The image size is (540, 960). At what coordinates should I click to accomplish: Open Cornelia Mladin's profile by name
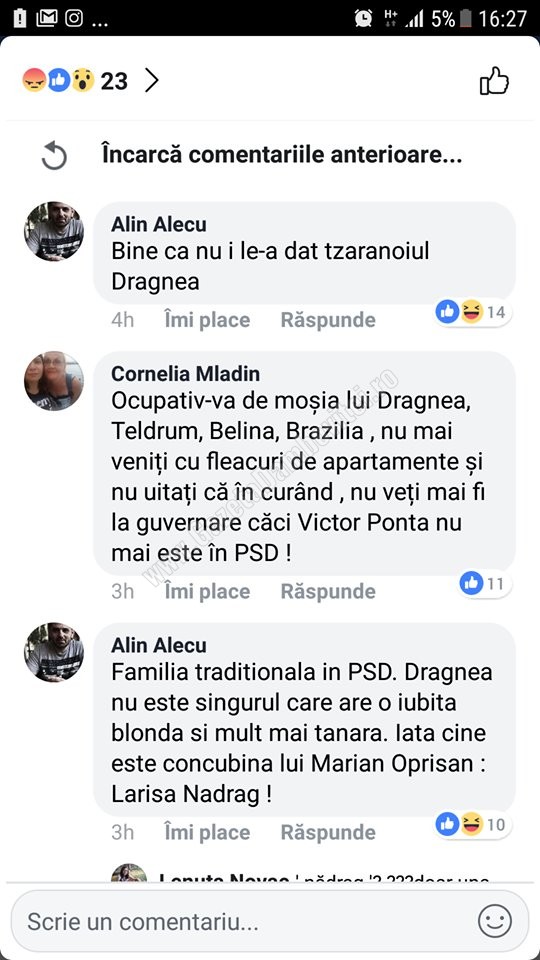click(186, 373)
